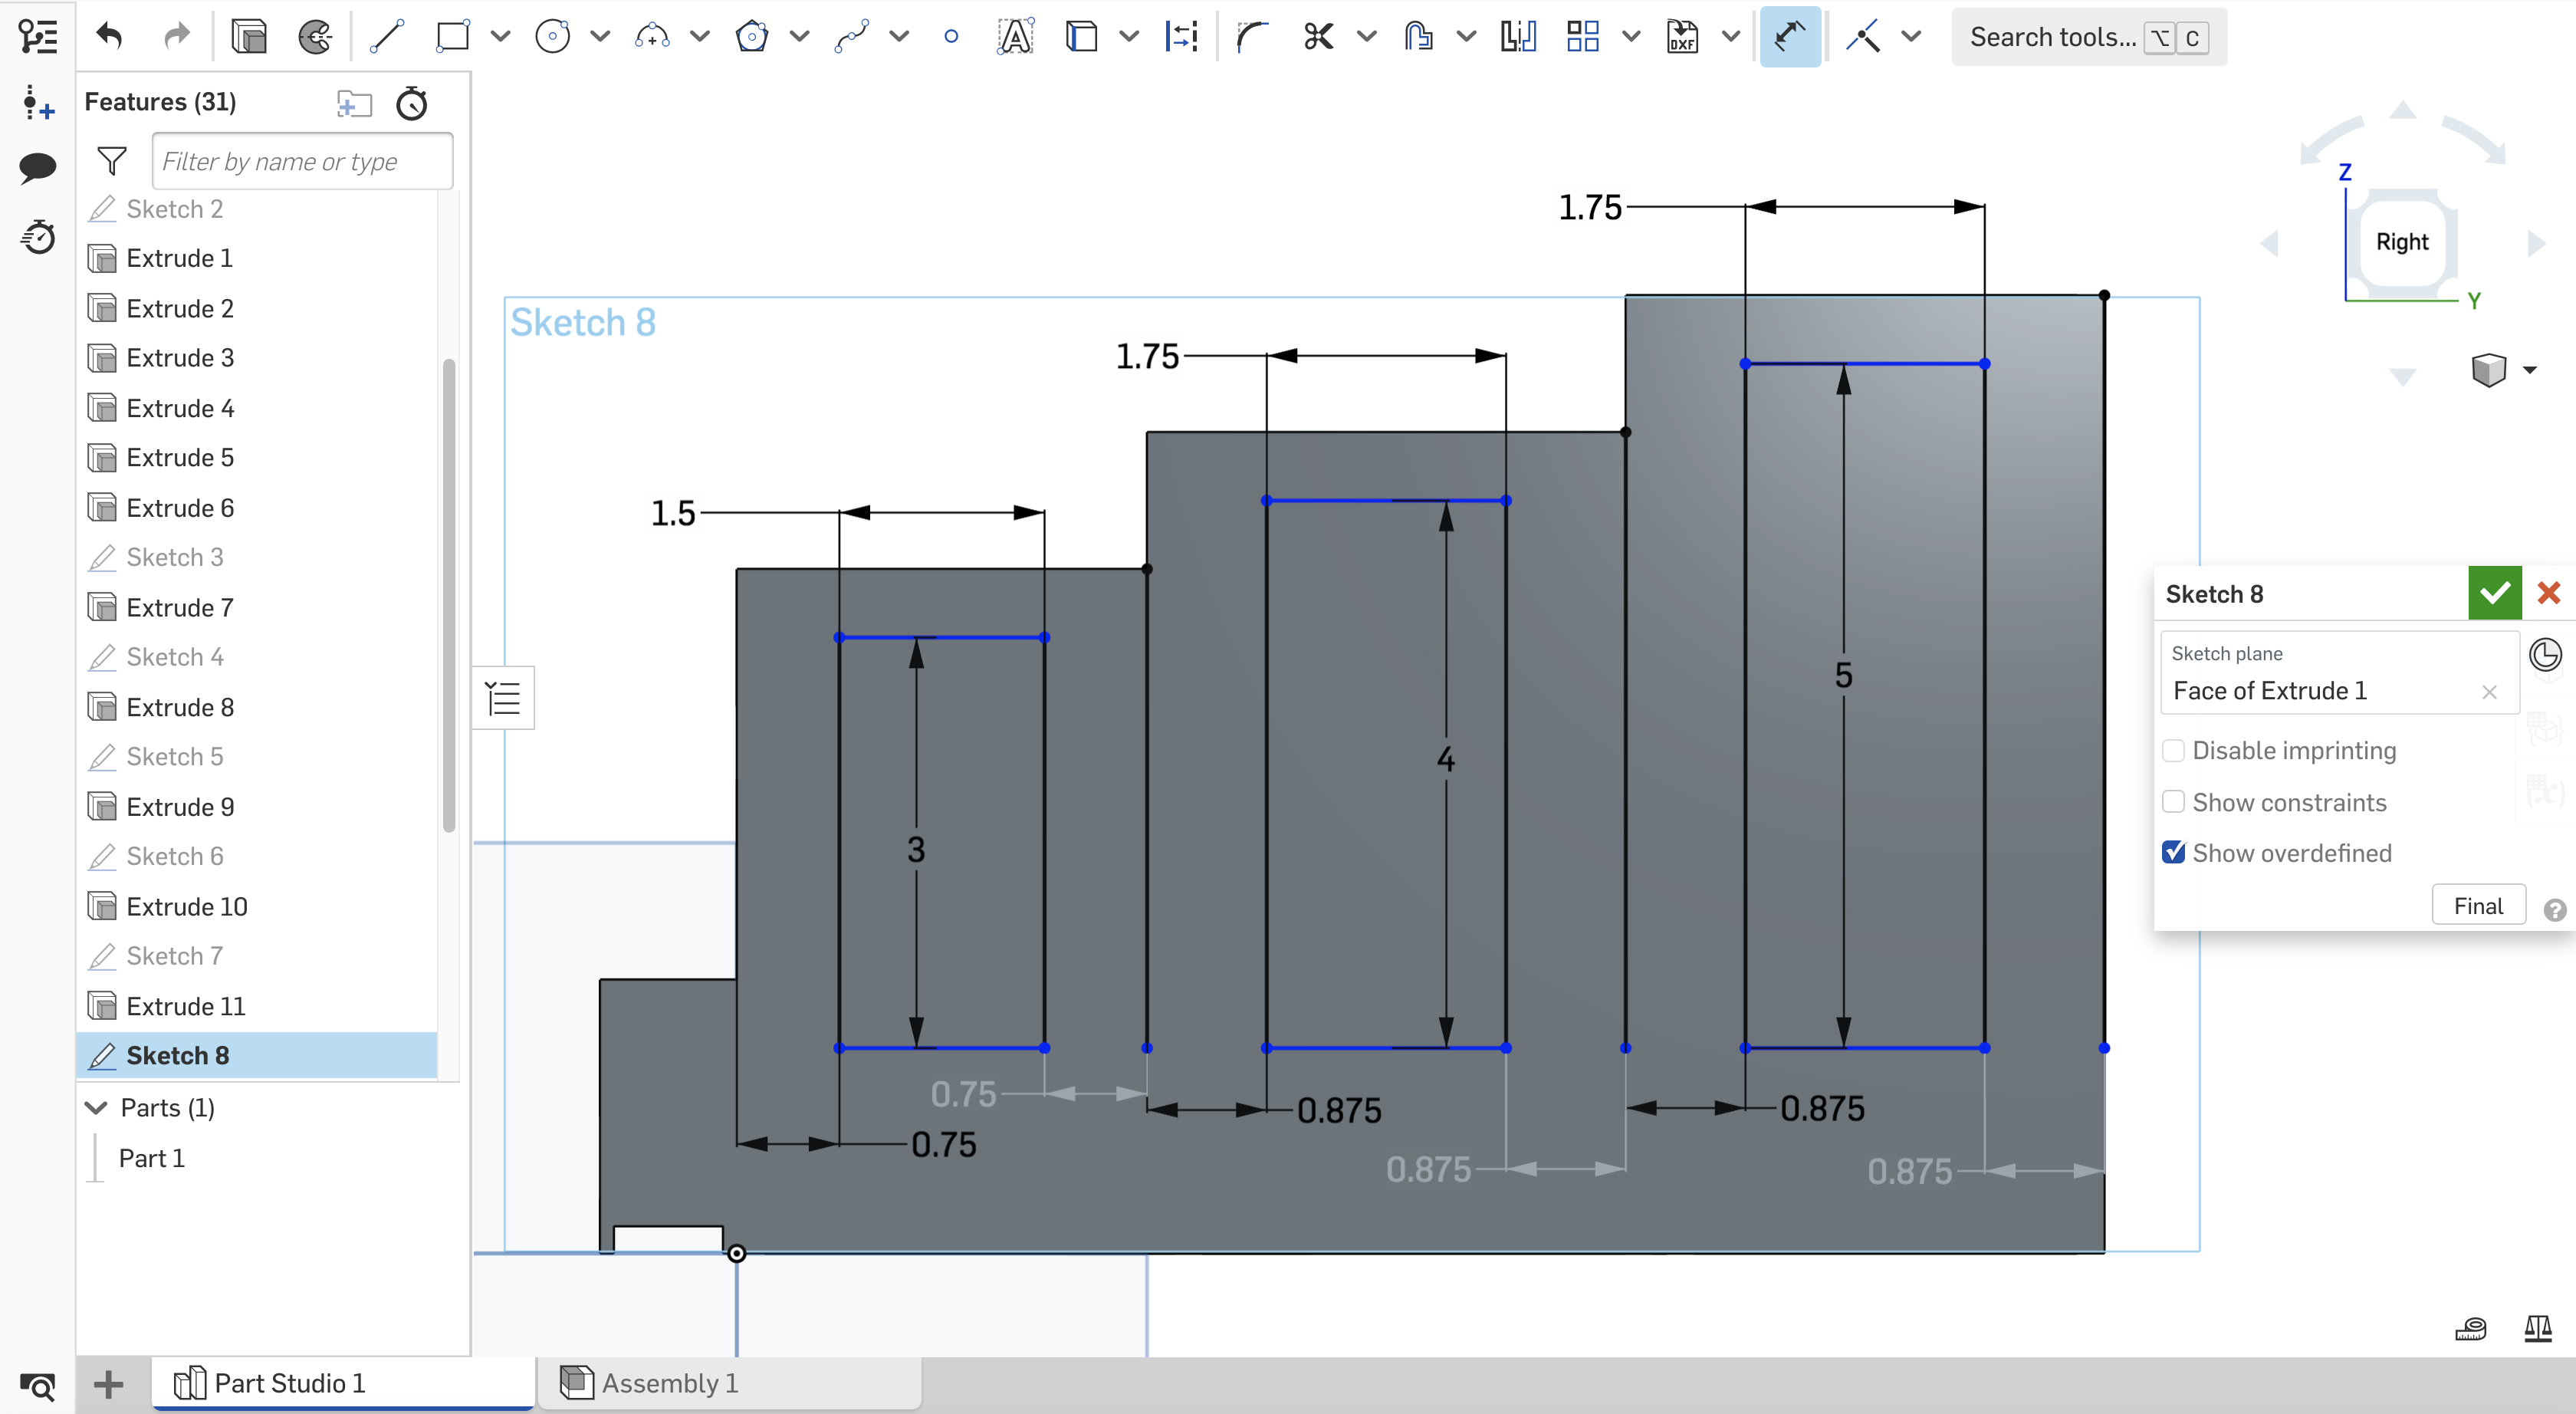The width and height of the screenshot is (2576, 1414).
Task: Open the Export sketch as DXF tool
Action: coord(1682,35)
